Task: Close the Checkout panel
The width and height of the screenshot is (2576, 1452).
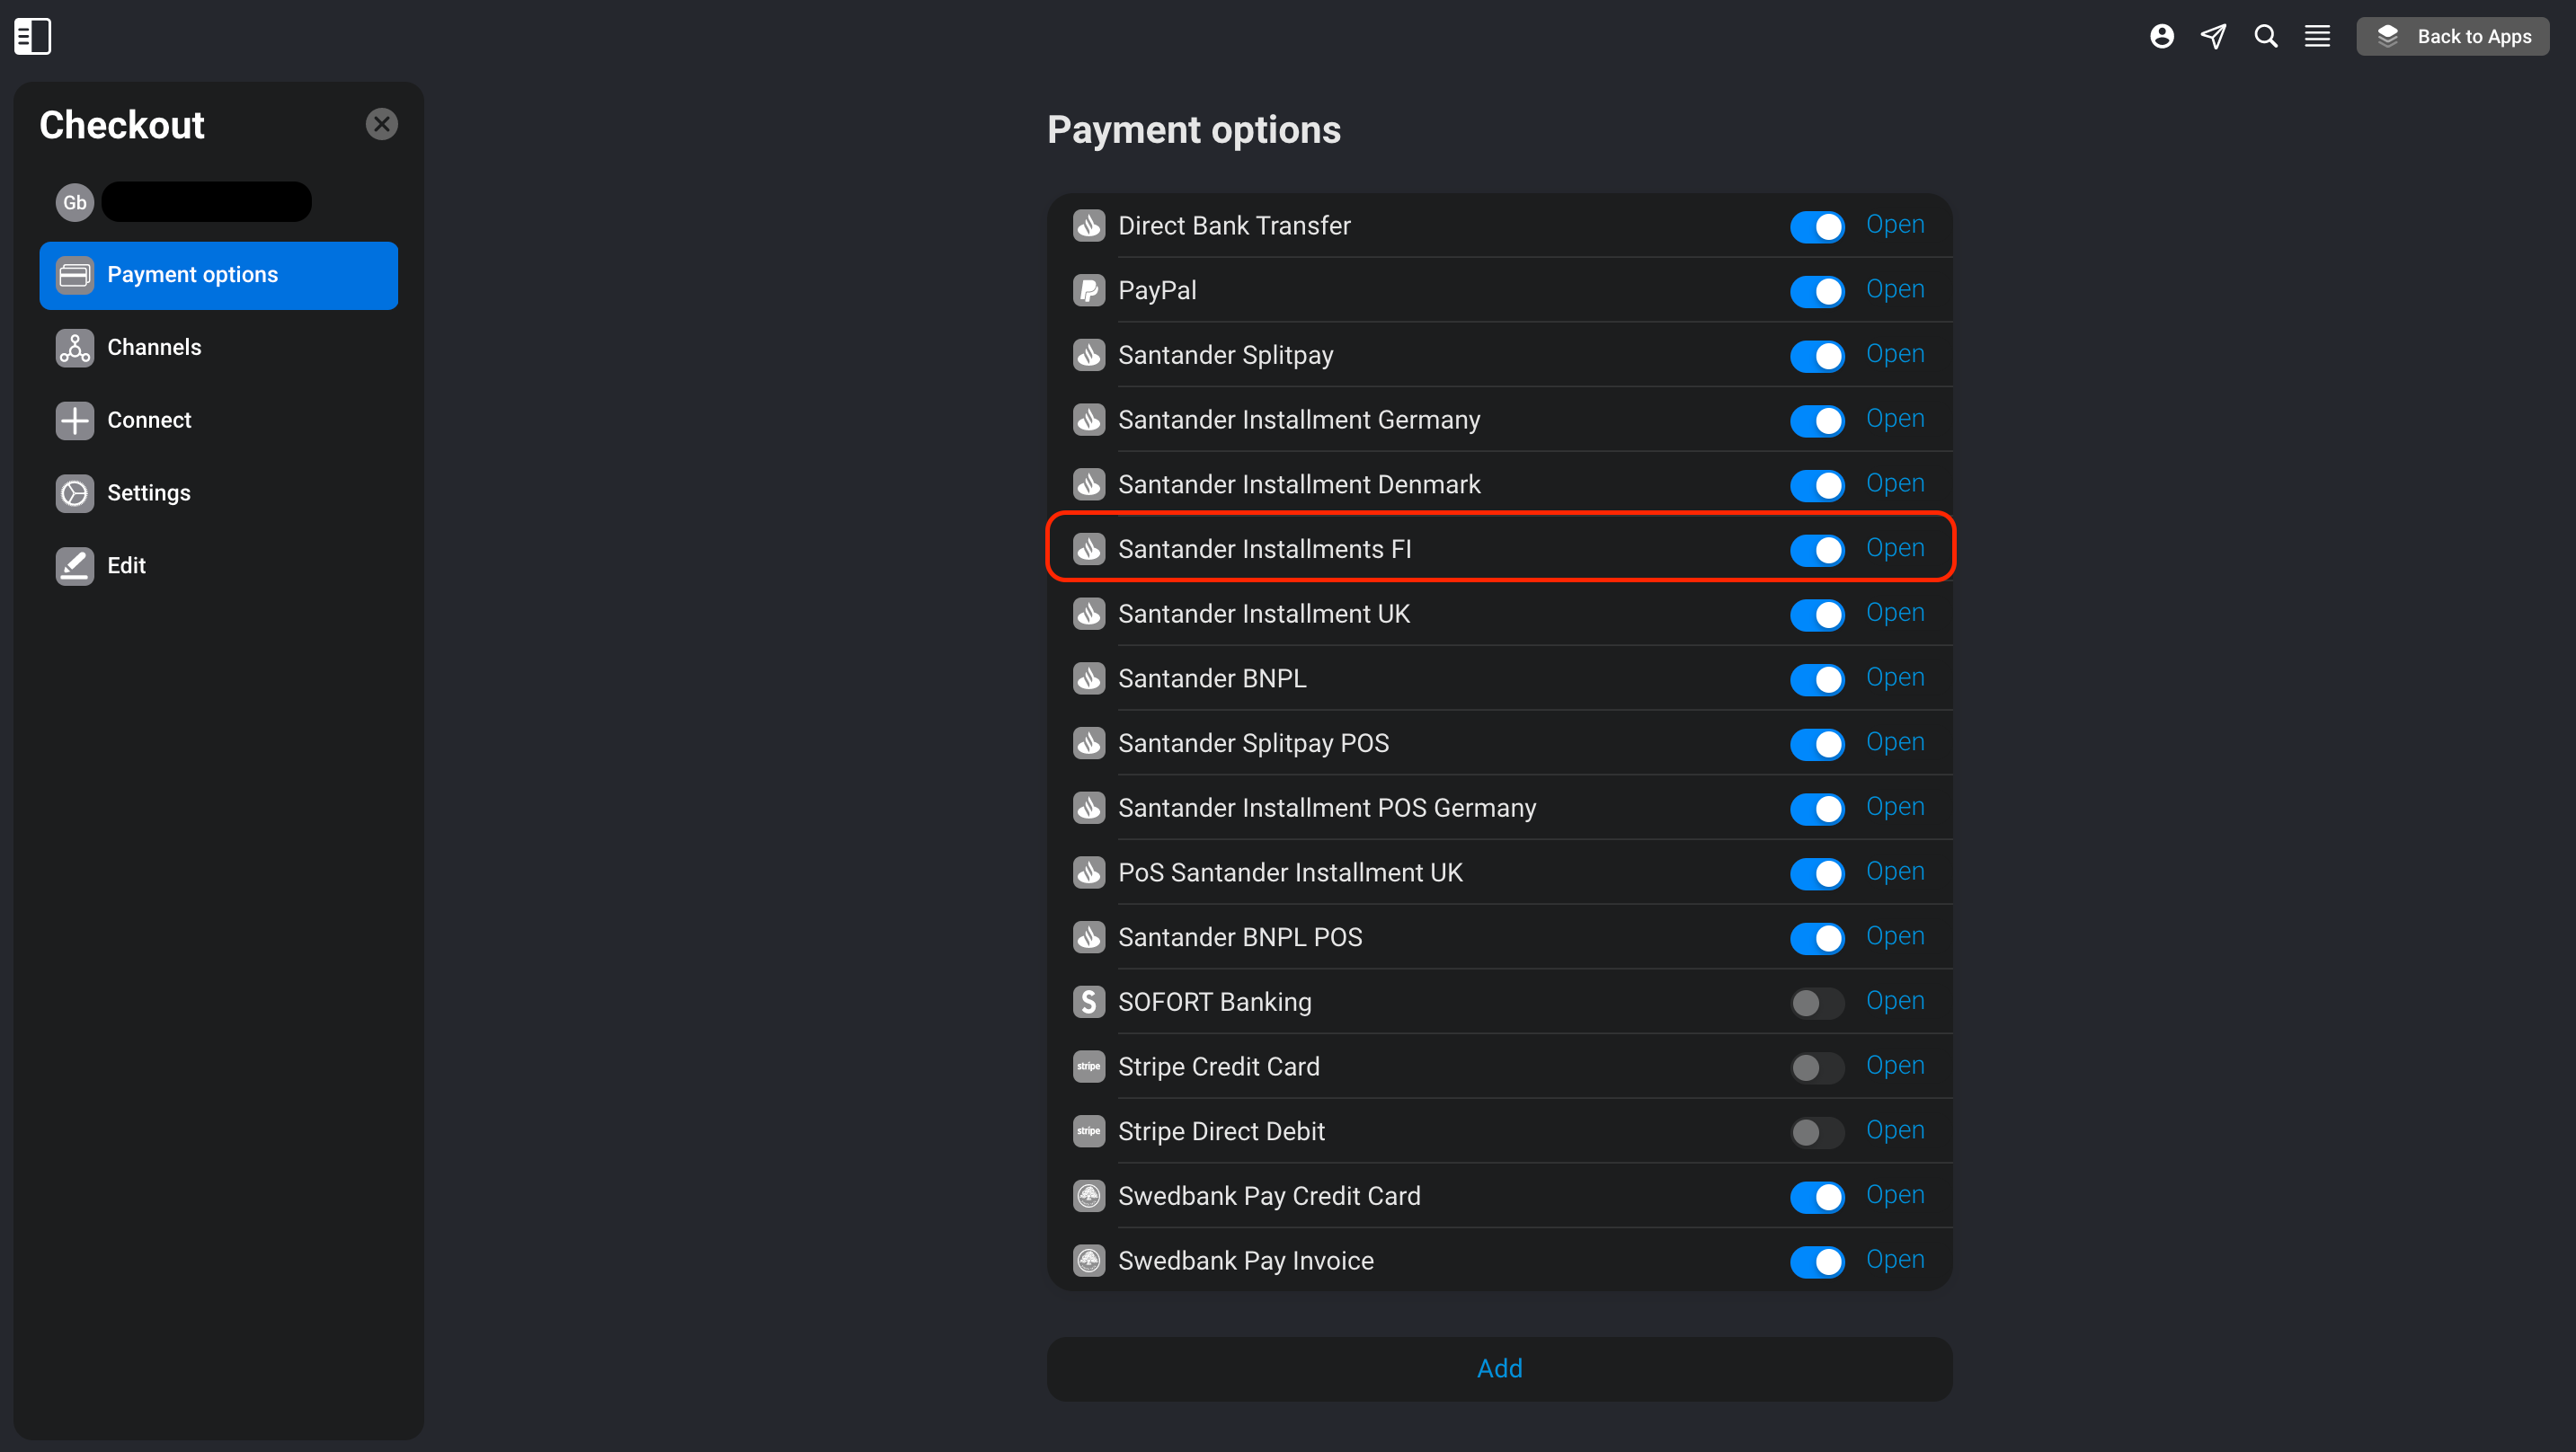Action: point(381,124)
